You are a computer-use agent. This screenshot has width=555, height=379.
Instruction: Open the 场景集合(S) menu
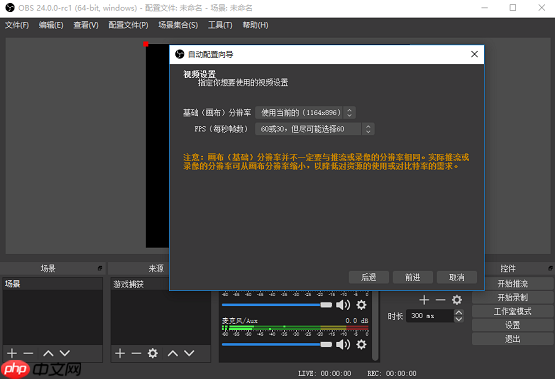click(178, 25)
